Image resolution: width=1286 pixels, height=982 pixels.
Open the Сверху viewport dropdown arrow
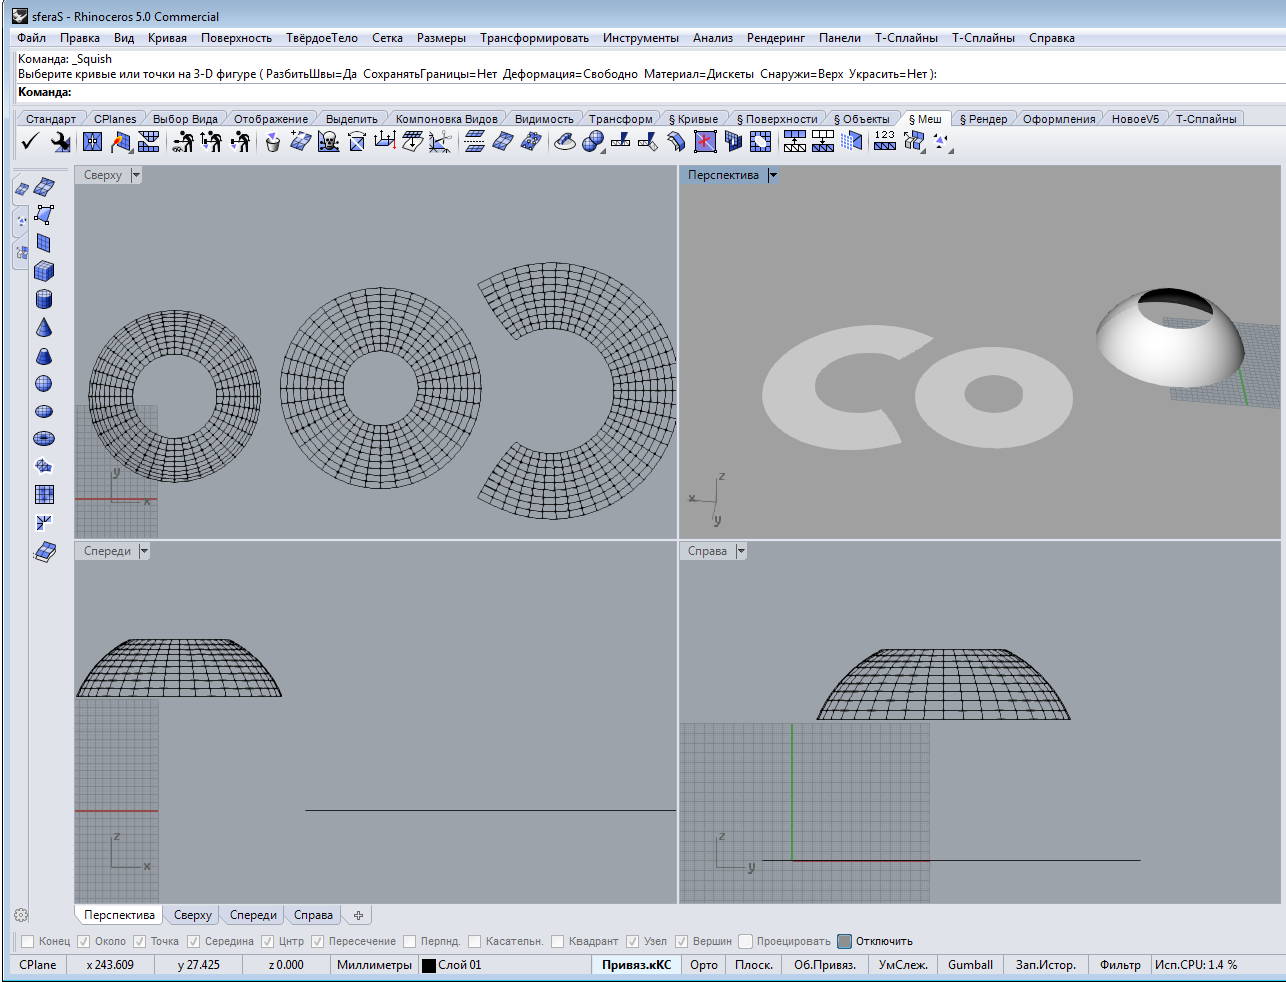(x=136, y=175)
